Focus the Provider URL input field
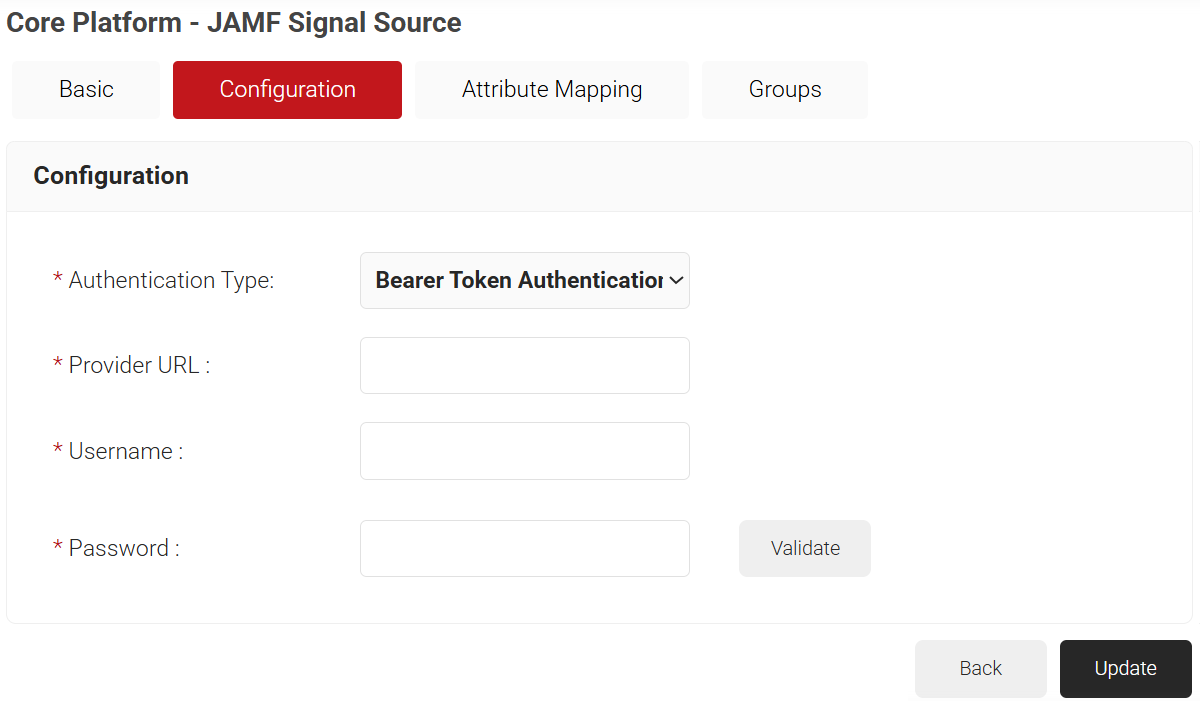Screen dimensions: 1200x709 point(525,366)
